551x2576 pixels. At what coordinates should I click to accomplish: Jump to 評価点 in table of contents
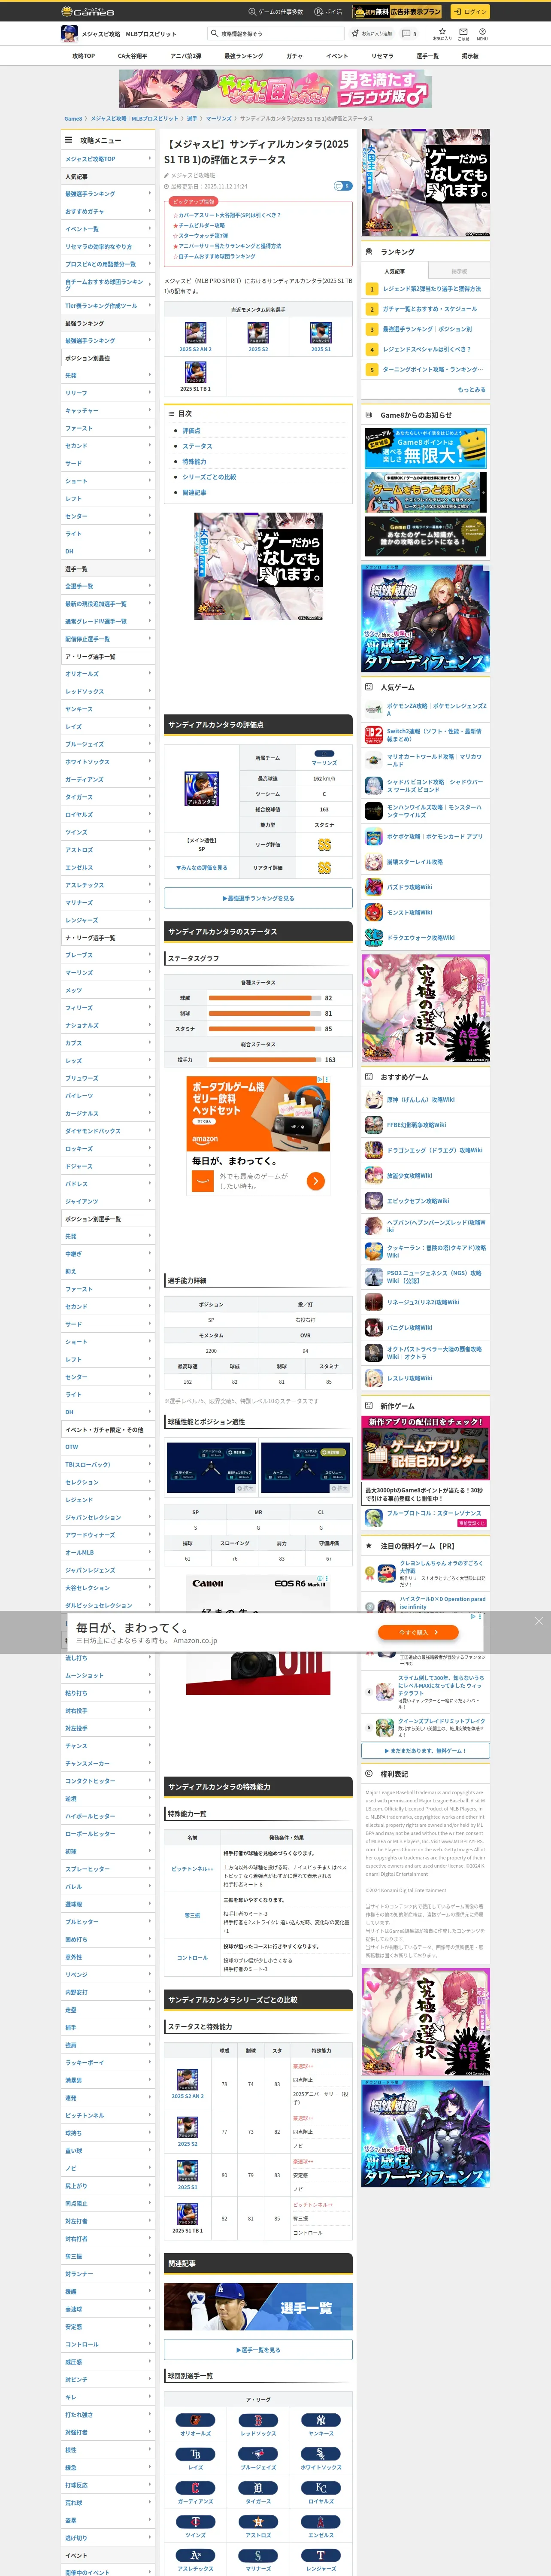pyautogui.click(x=191, y=430)
